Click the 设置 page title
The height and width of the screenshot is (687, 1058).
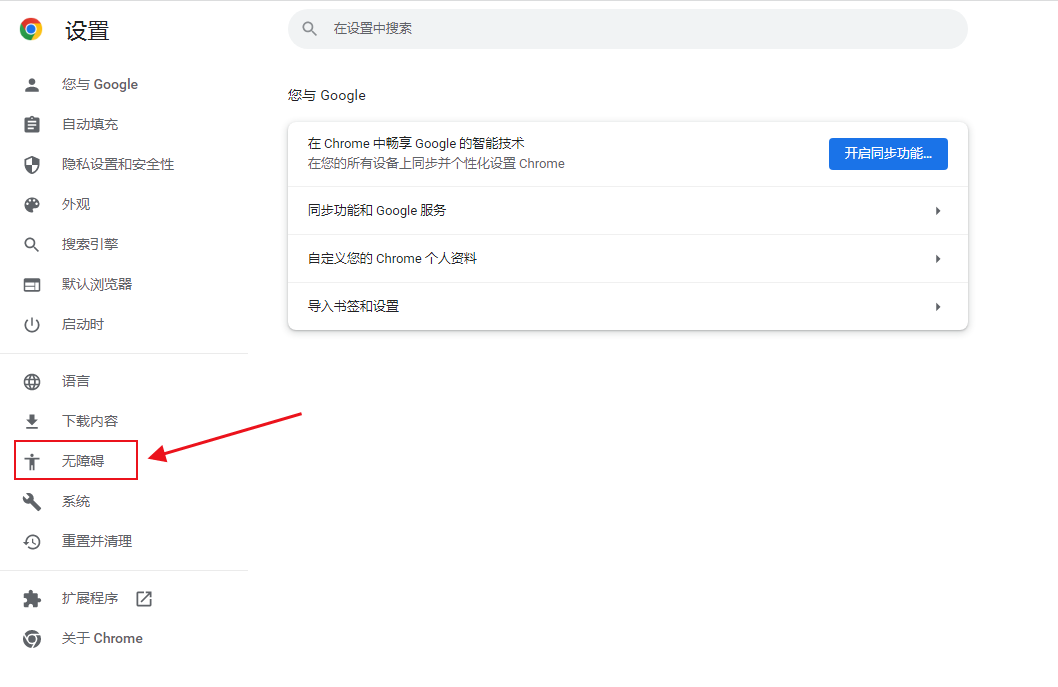87,30
